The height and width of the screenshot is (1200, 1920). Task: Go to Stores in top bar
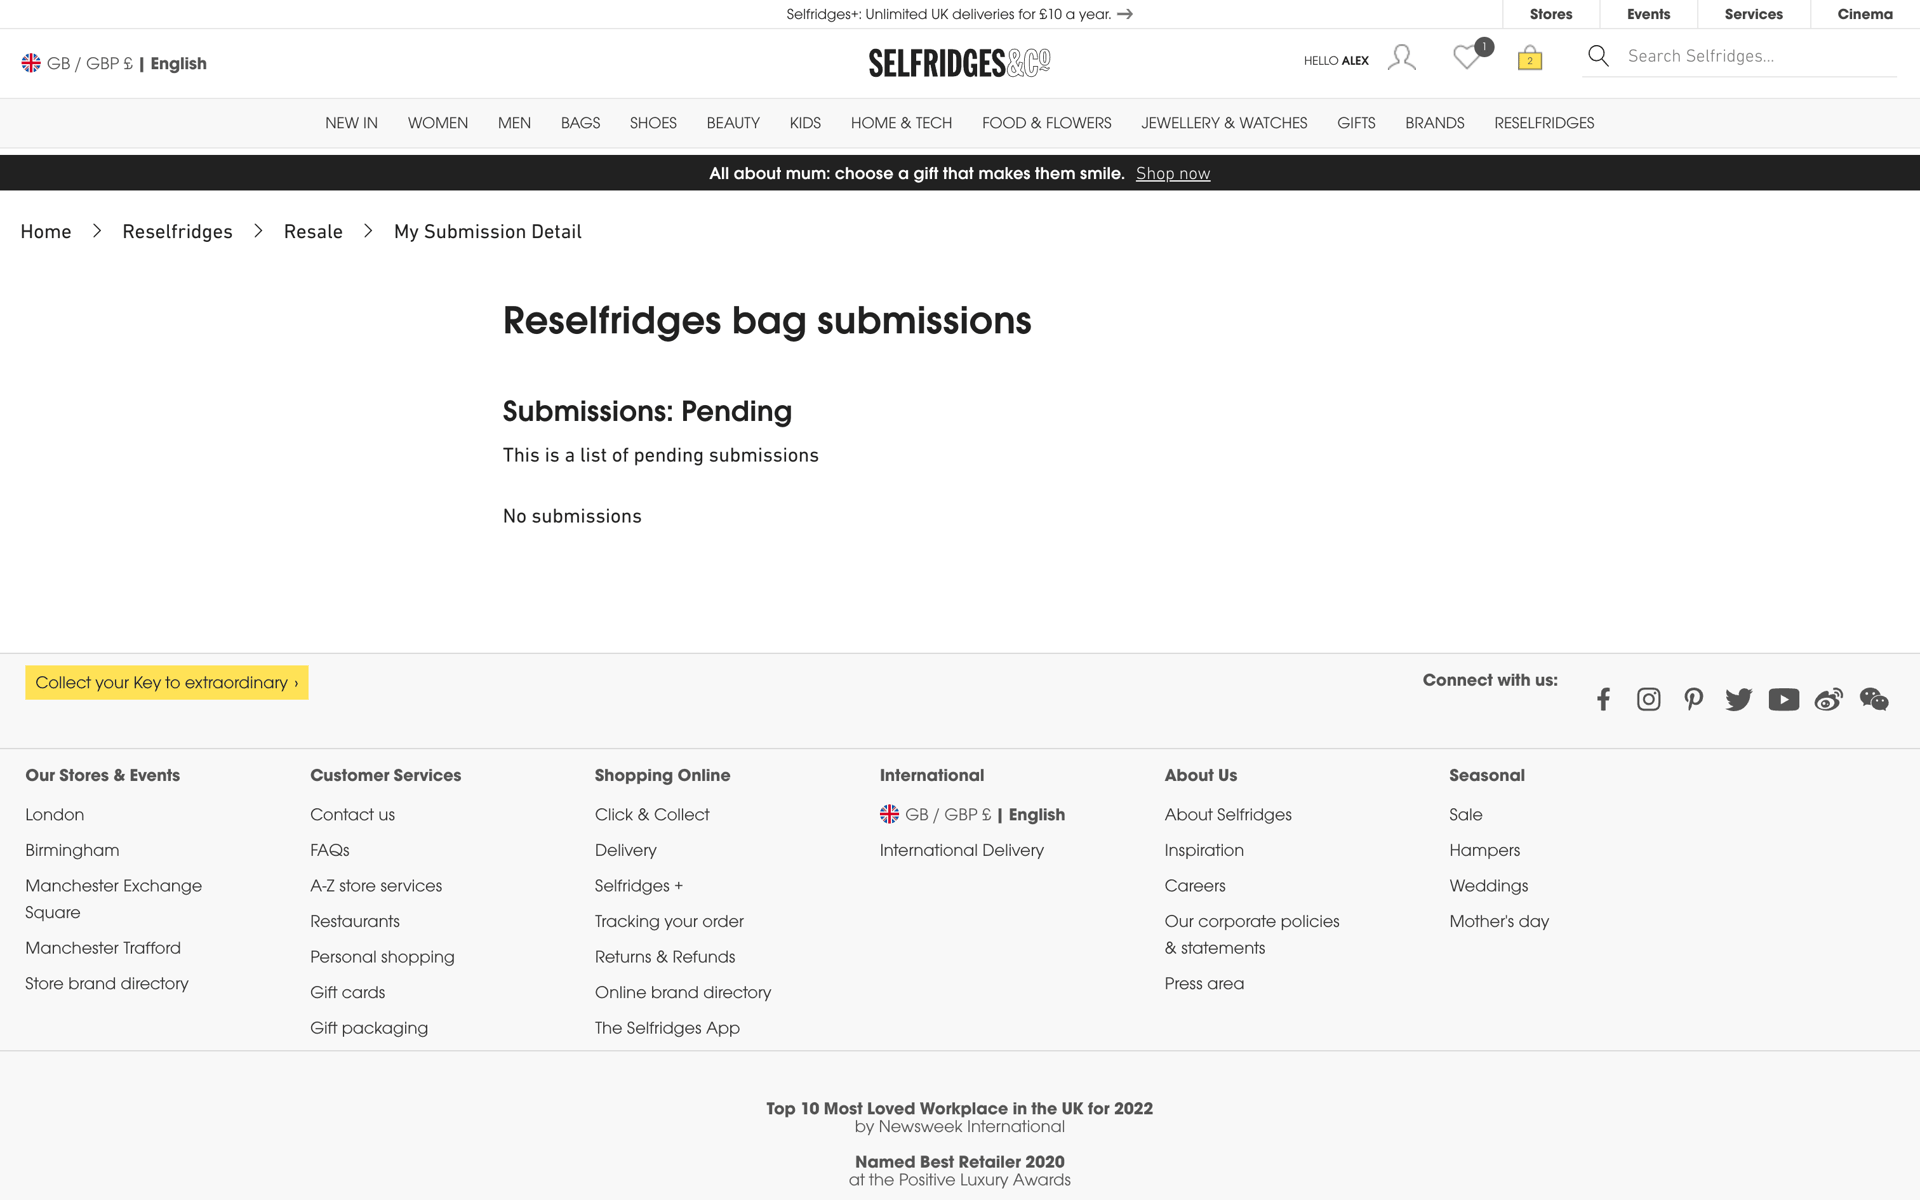[1551, 14]
